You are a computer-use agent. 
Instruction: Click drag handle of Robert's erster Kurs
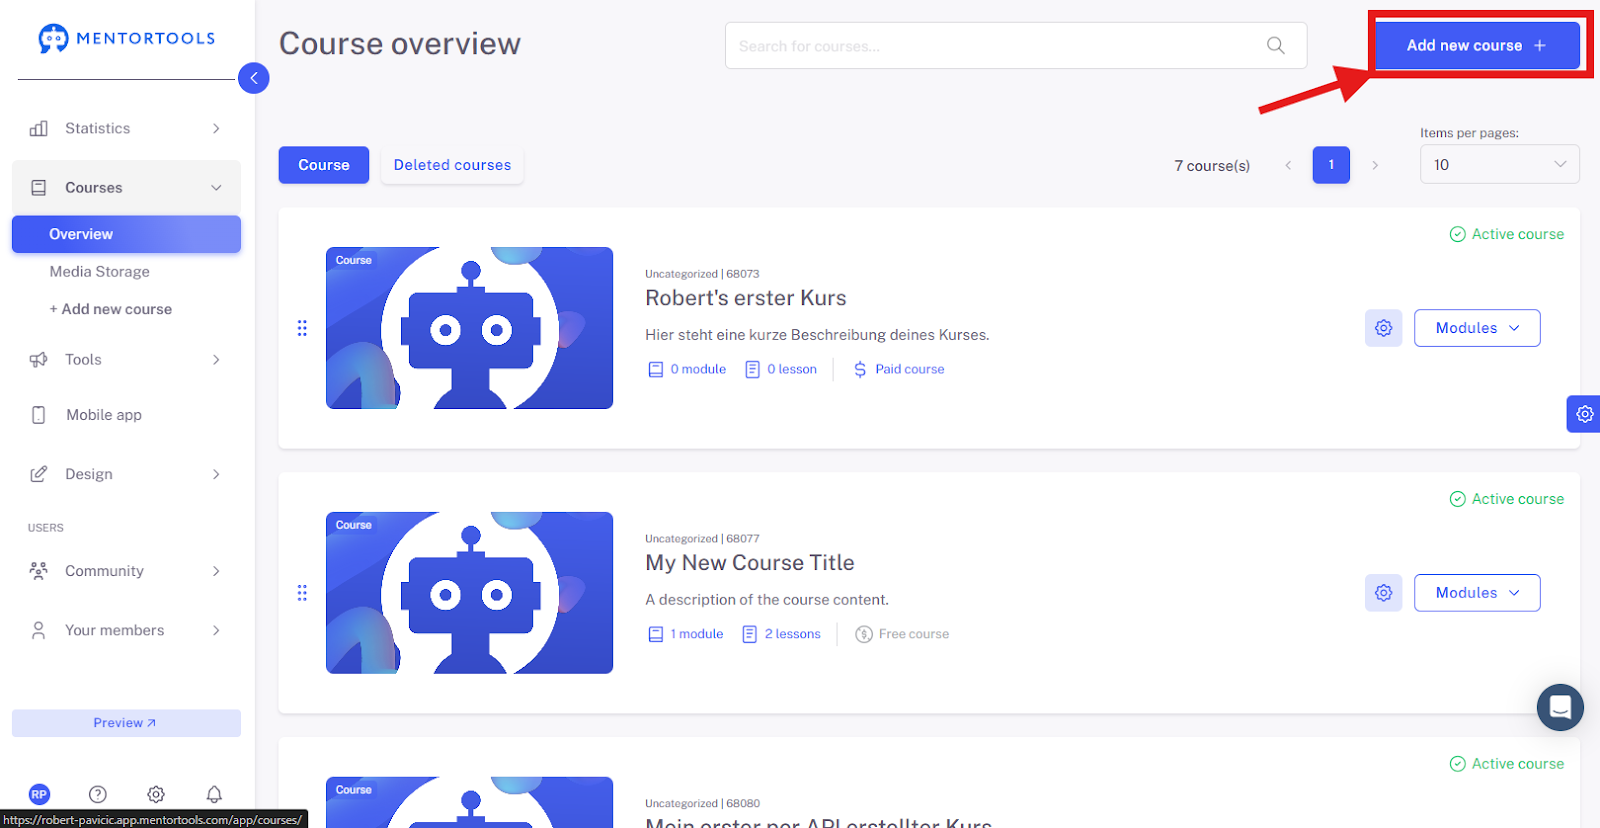pos(302,328)
